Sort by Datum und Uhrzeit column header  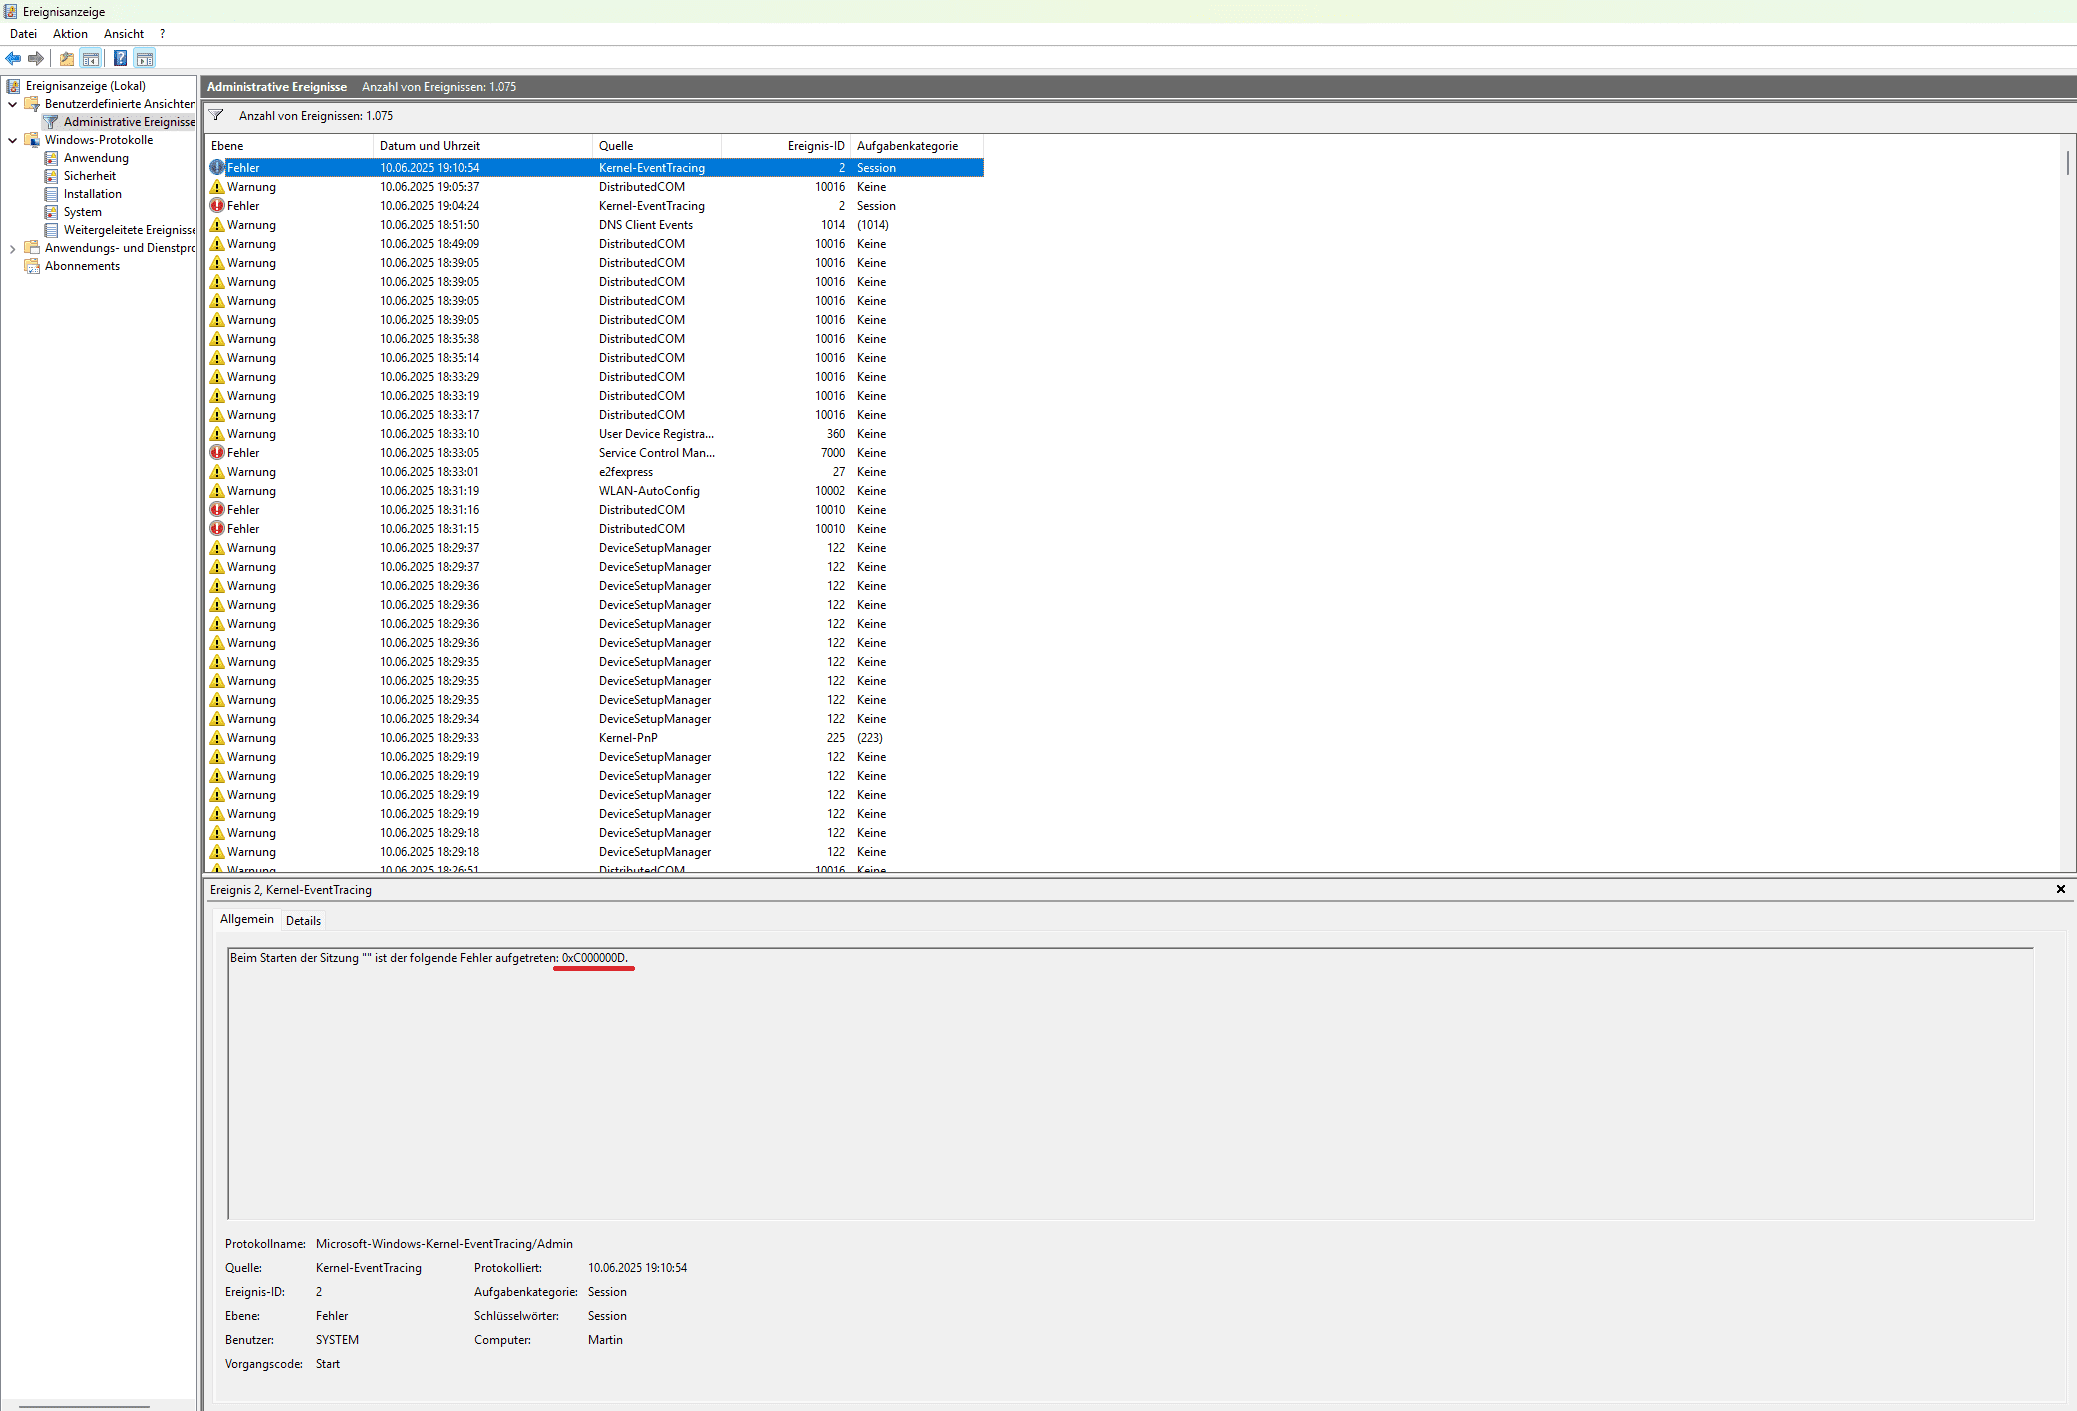point(430,146)
